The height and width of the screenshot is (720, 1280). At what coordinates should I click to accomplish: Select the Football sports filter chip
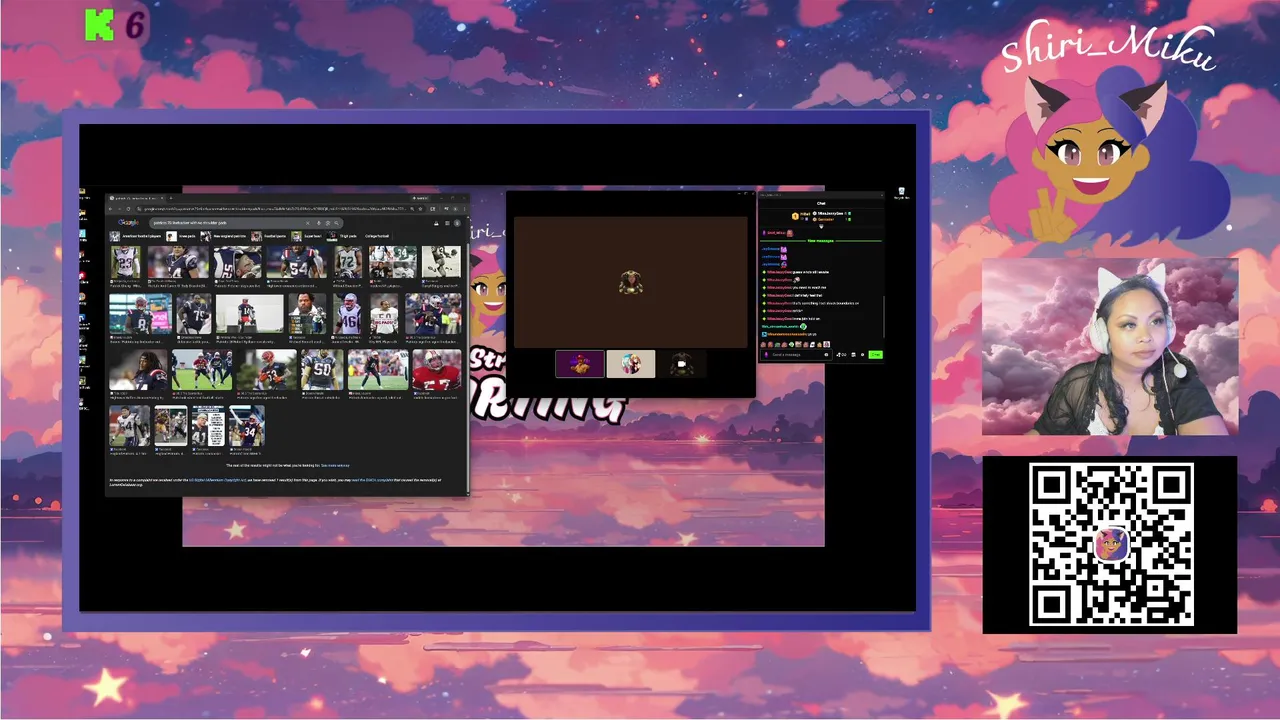(268, 236)
